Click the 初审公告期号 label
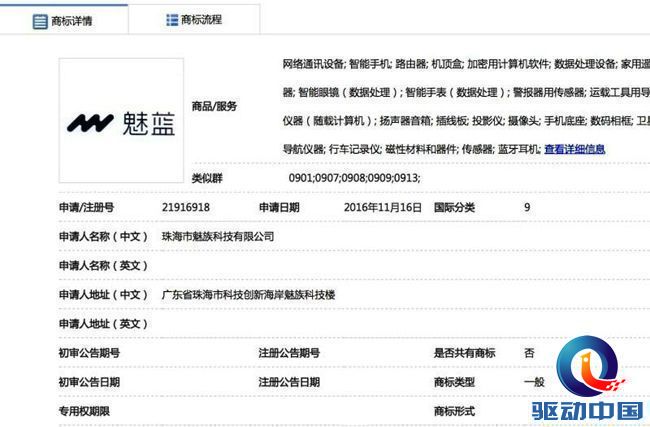The image size is (650, 427). tap(89, 353)
